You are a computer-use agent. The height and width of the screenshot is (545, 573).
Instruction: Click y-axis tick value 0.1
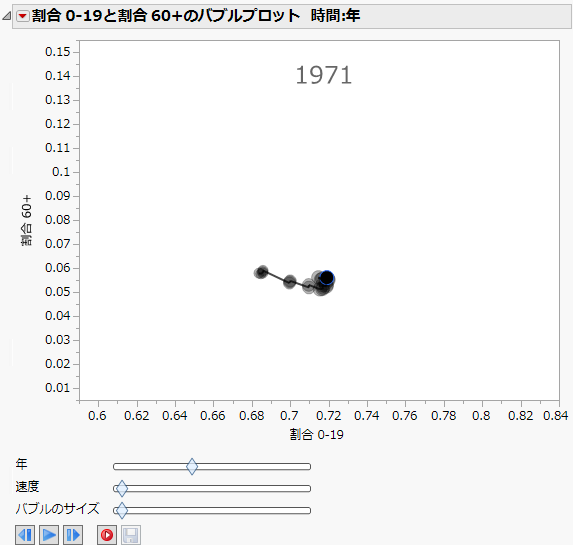point(61,172)
